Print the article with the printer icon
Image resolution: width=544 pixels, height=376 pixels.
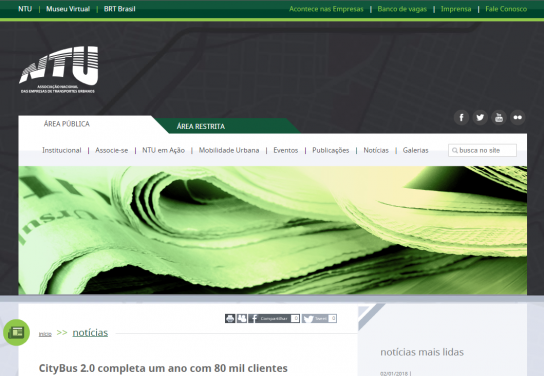click(x=230, y=318)
